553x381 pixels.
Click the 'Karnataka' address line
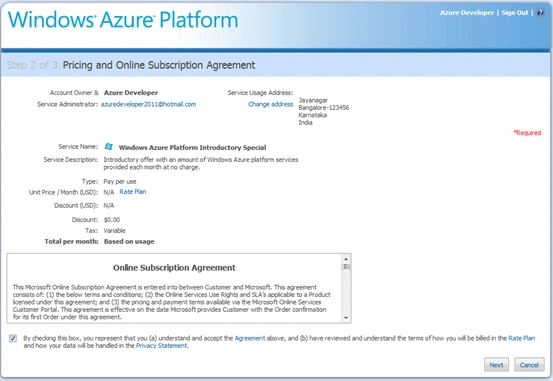[x=312, y=115]
